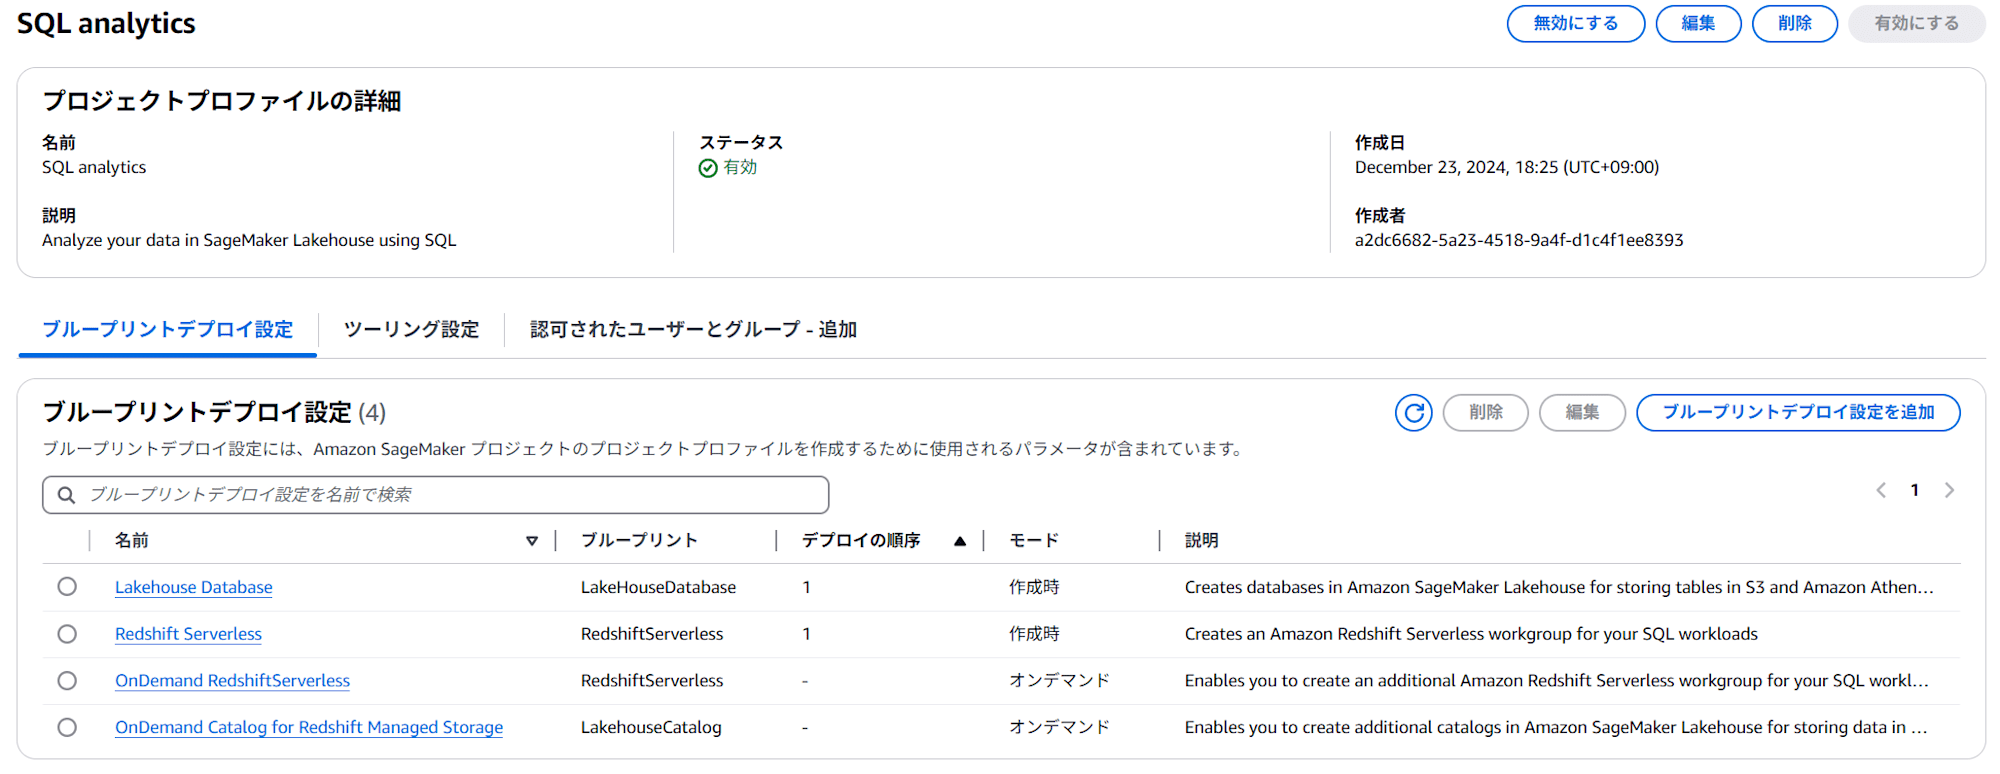Open OnDemand Catalog for Redshift Managed Storage link
2000x774 pixels.
309,728
